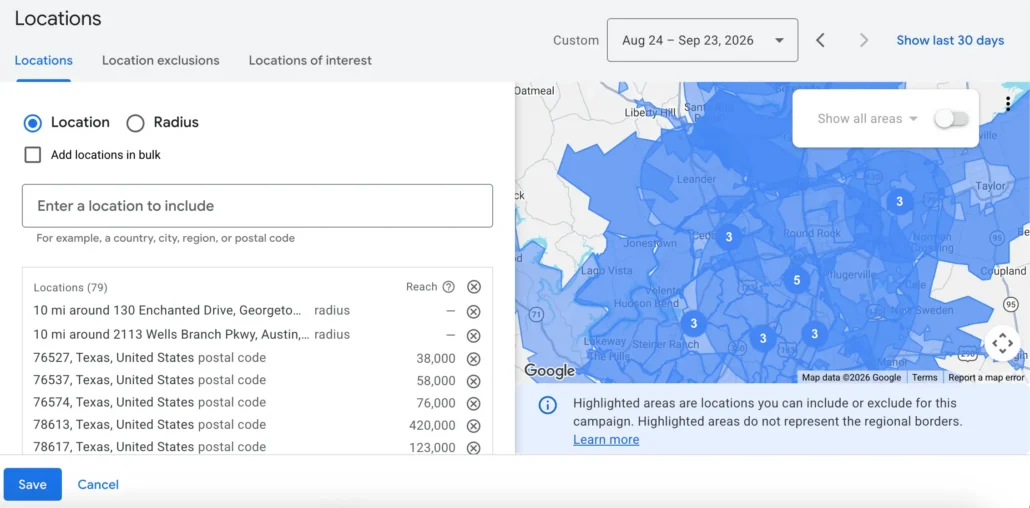Click the Save button

pyautogui.click(x=32, y=484)
